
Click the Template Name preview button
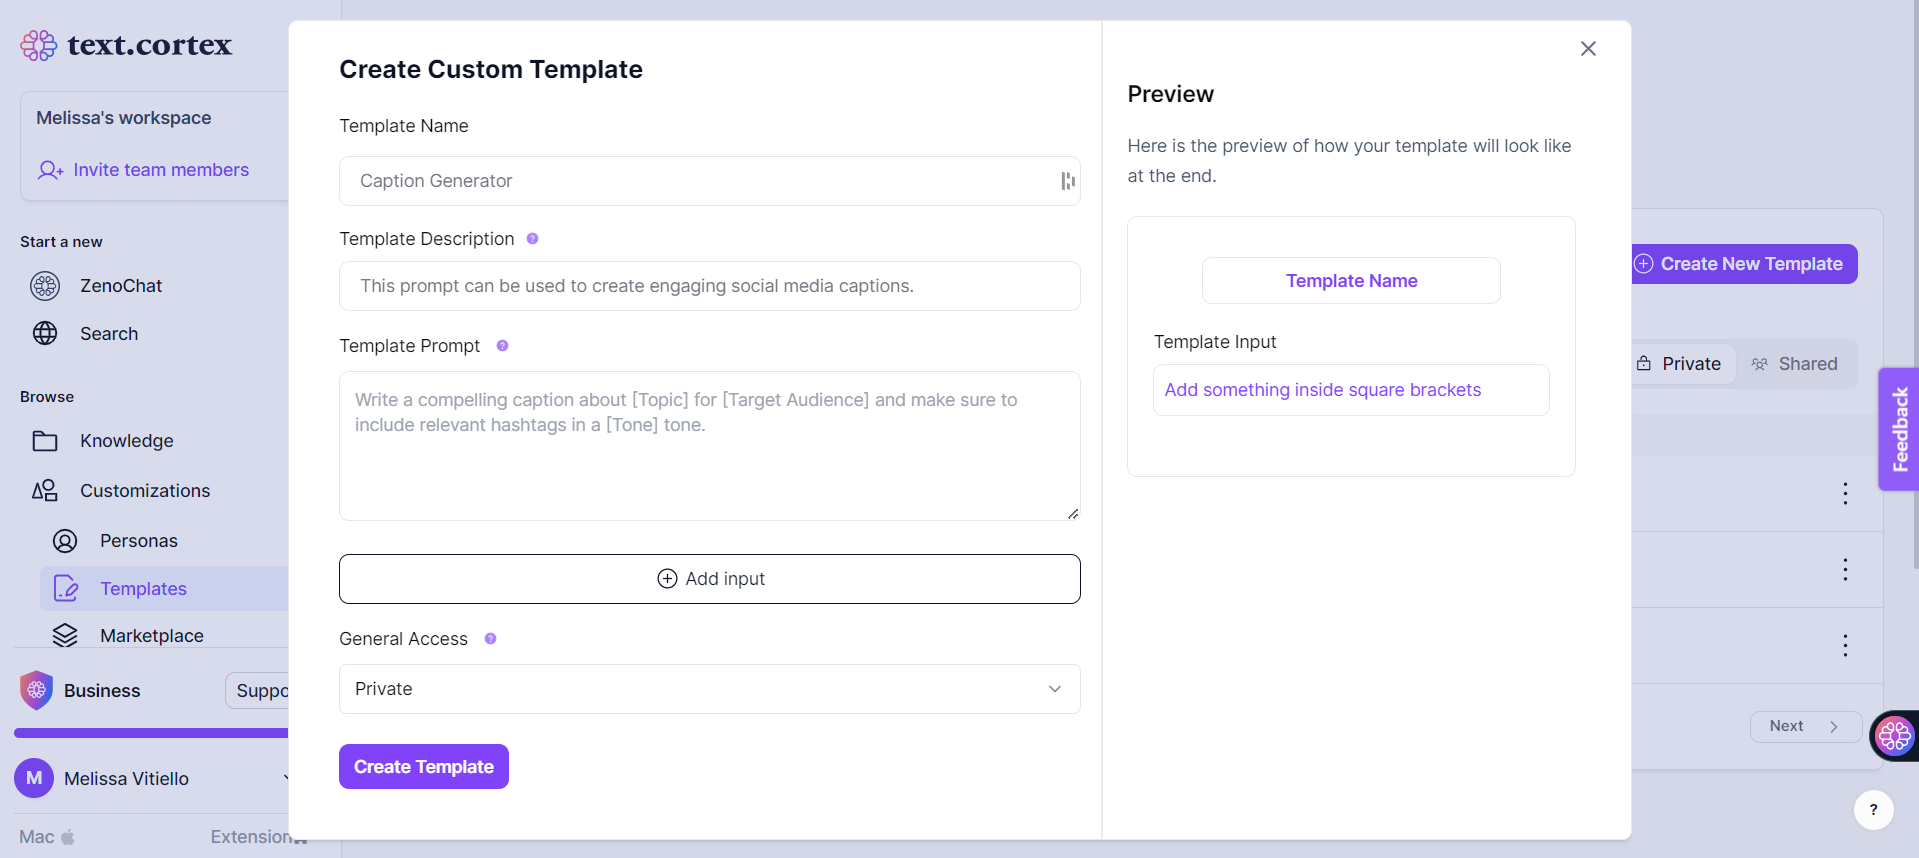[x=1351, y=281]
